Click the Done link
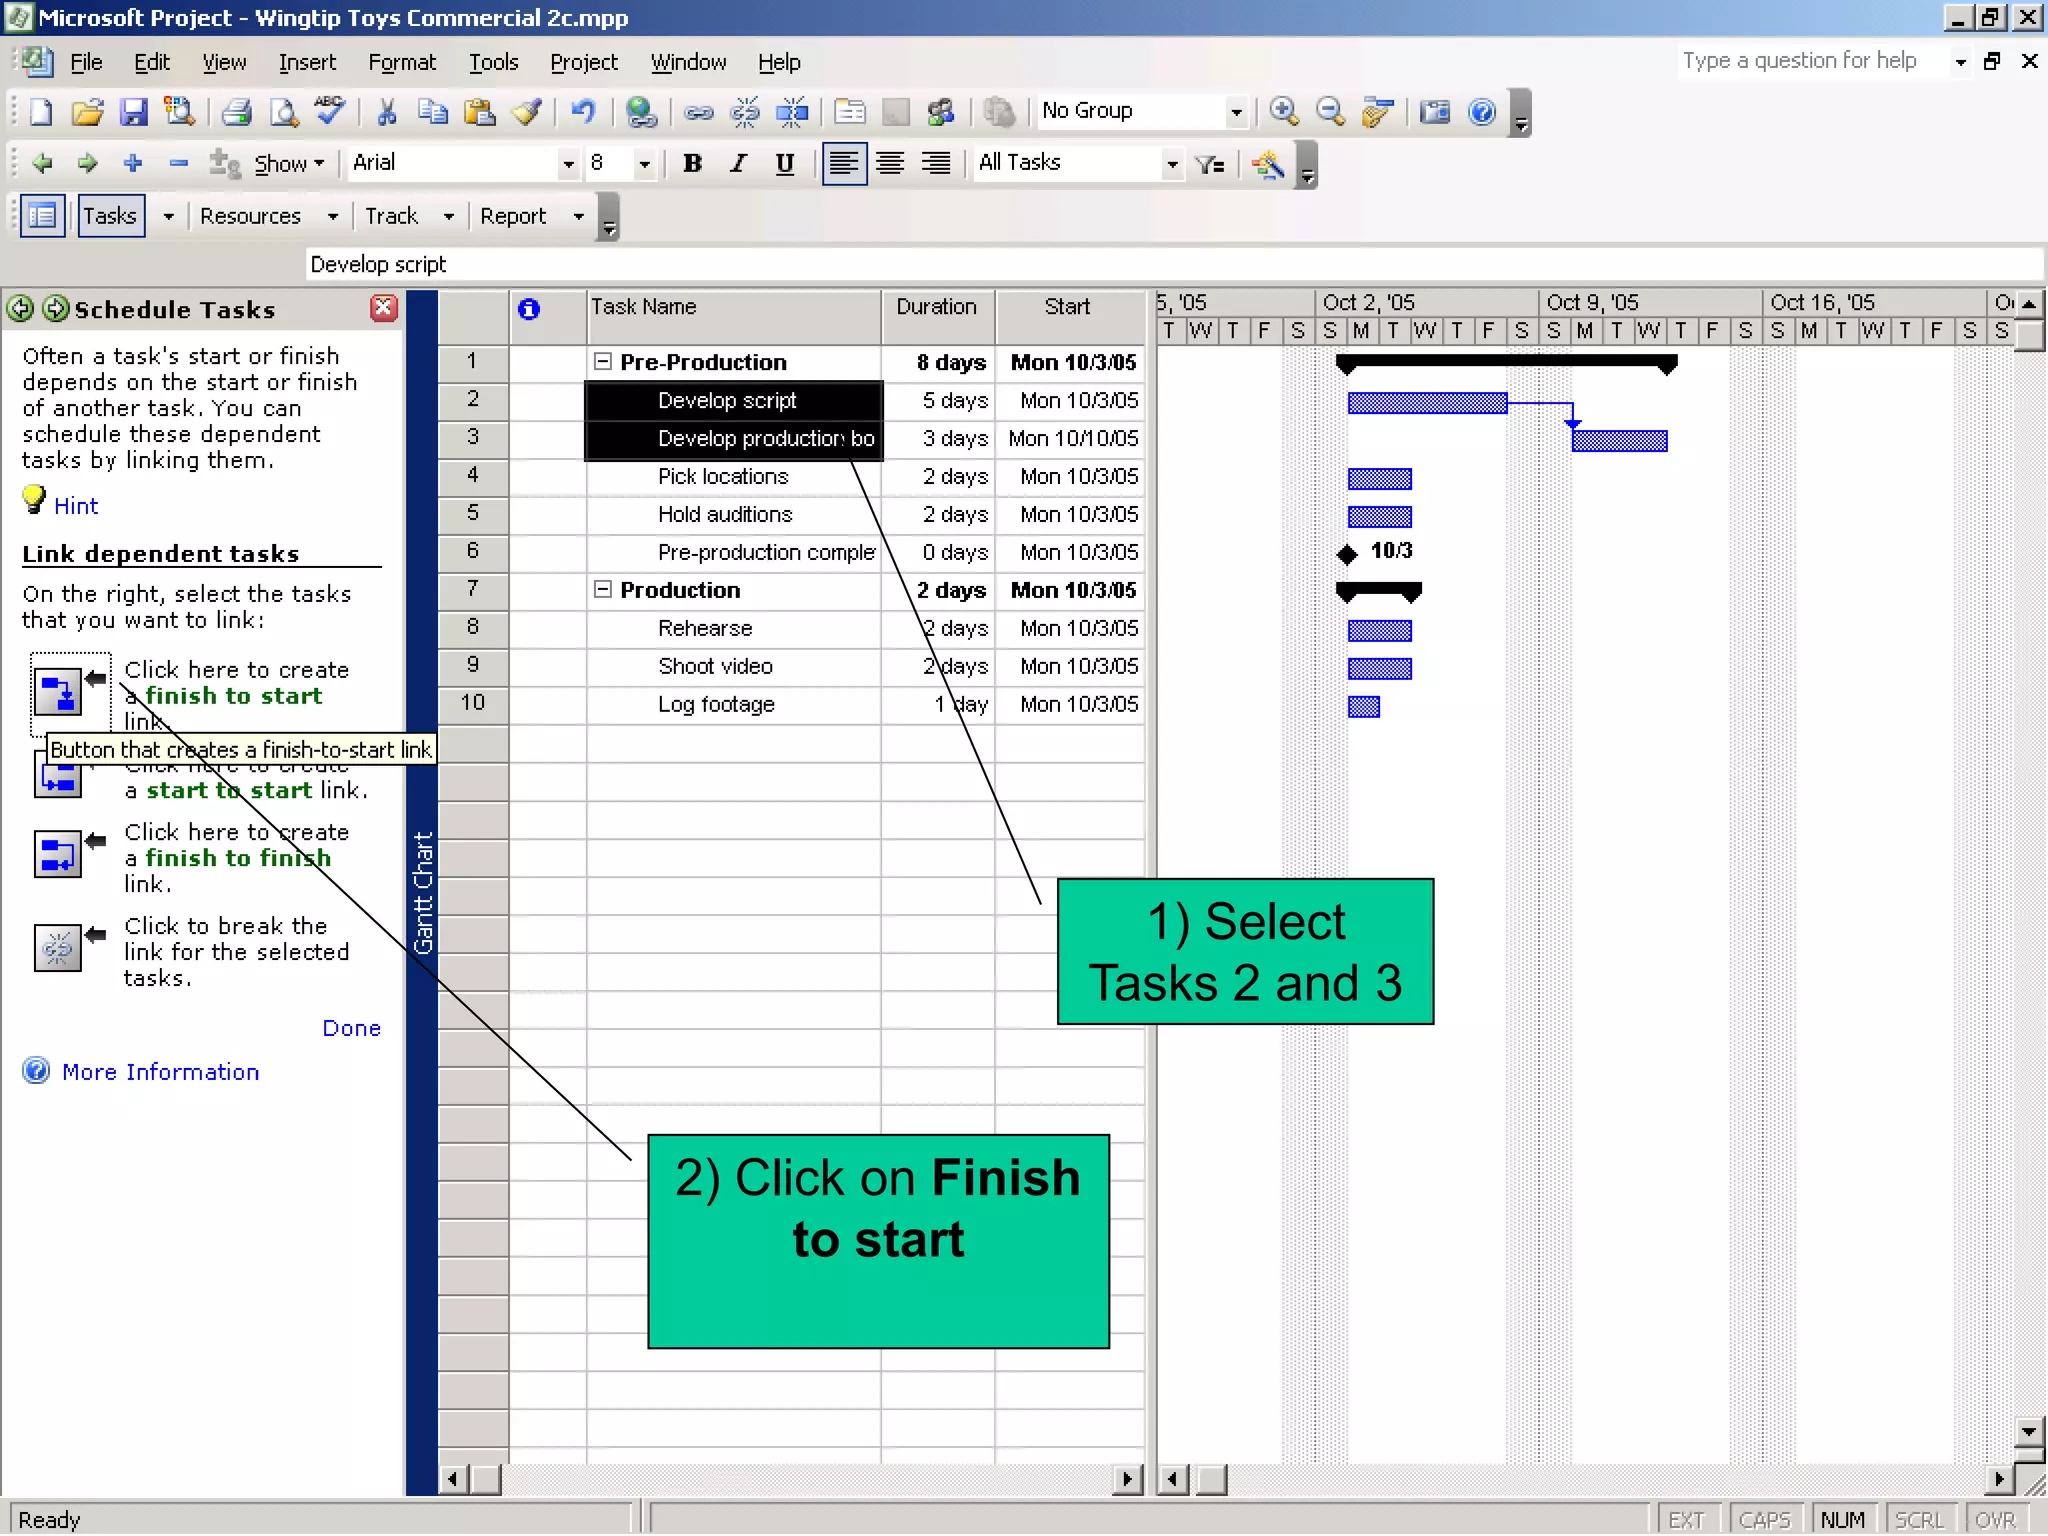This screenshot has width=2048, height=1536. [x=352, y=1028]
